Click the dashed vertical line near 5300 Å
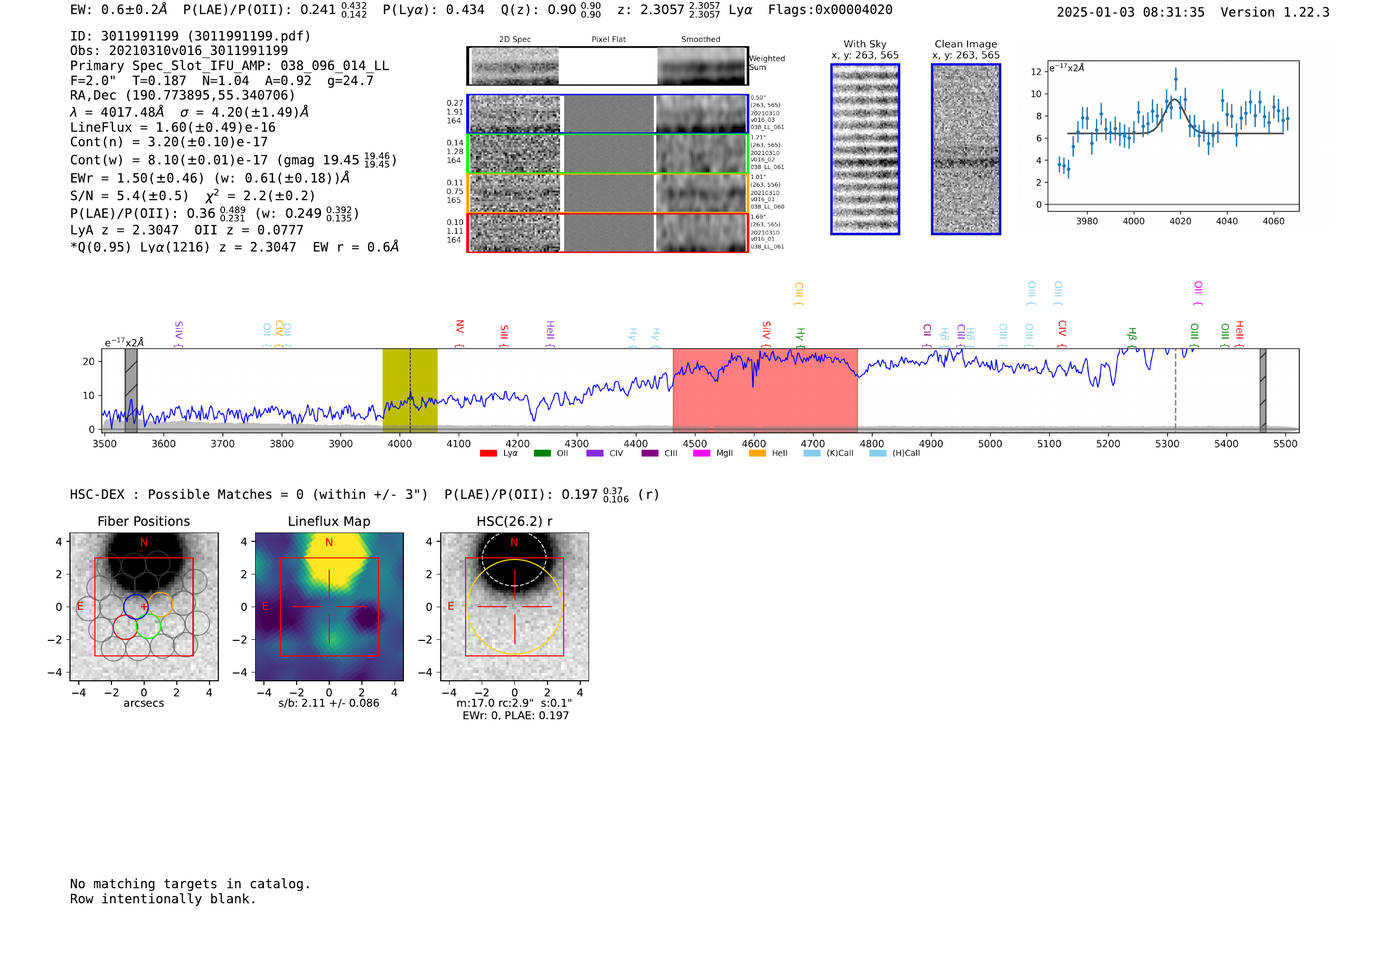The height and width of the screenshot is (953, 1400). 1175,390
